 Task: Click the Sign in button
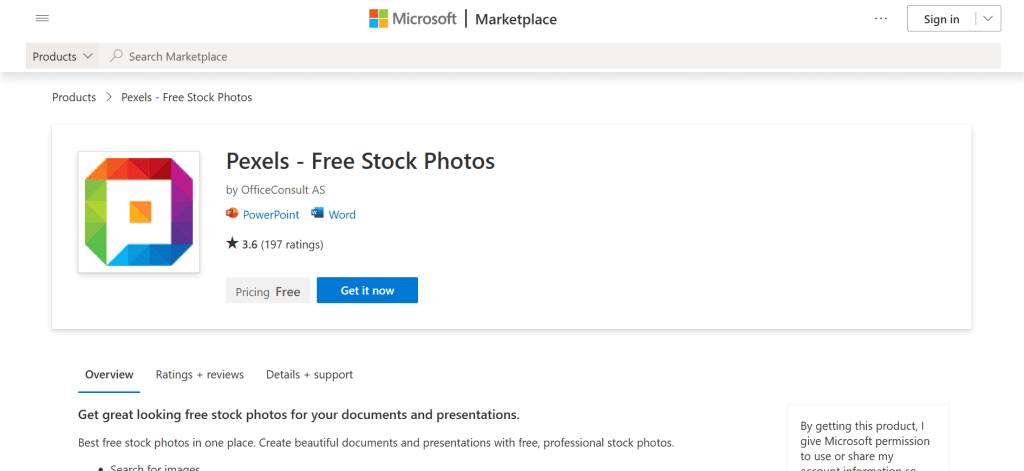click(x=941, y=19)
